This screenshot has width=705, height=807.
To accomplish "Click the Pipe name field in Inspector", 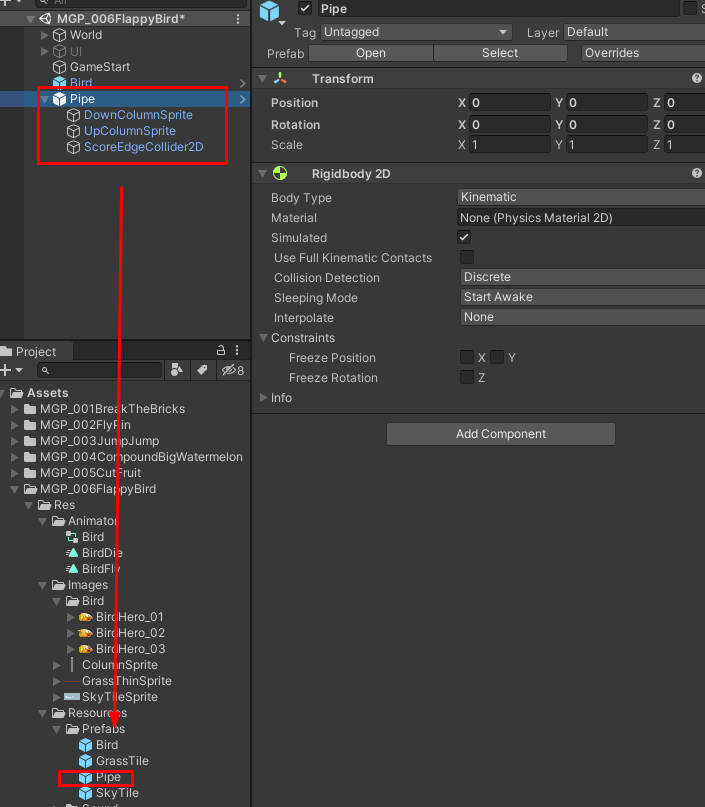I will pos(498,8).
